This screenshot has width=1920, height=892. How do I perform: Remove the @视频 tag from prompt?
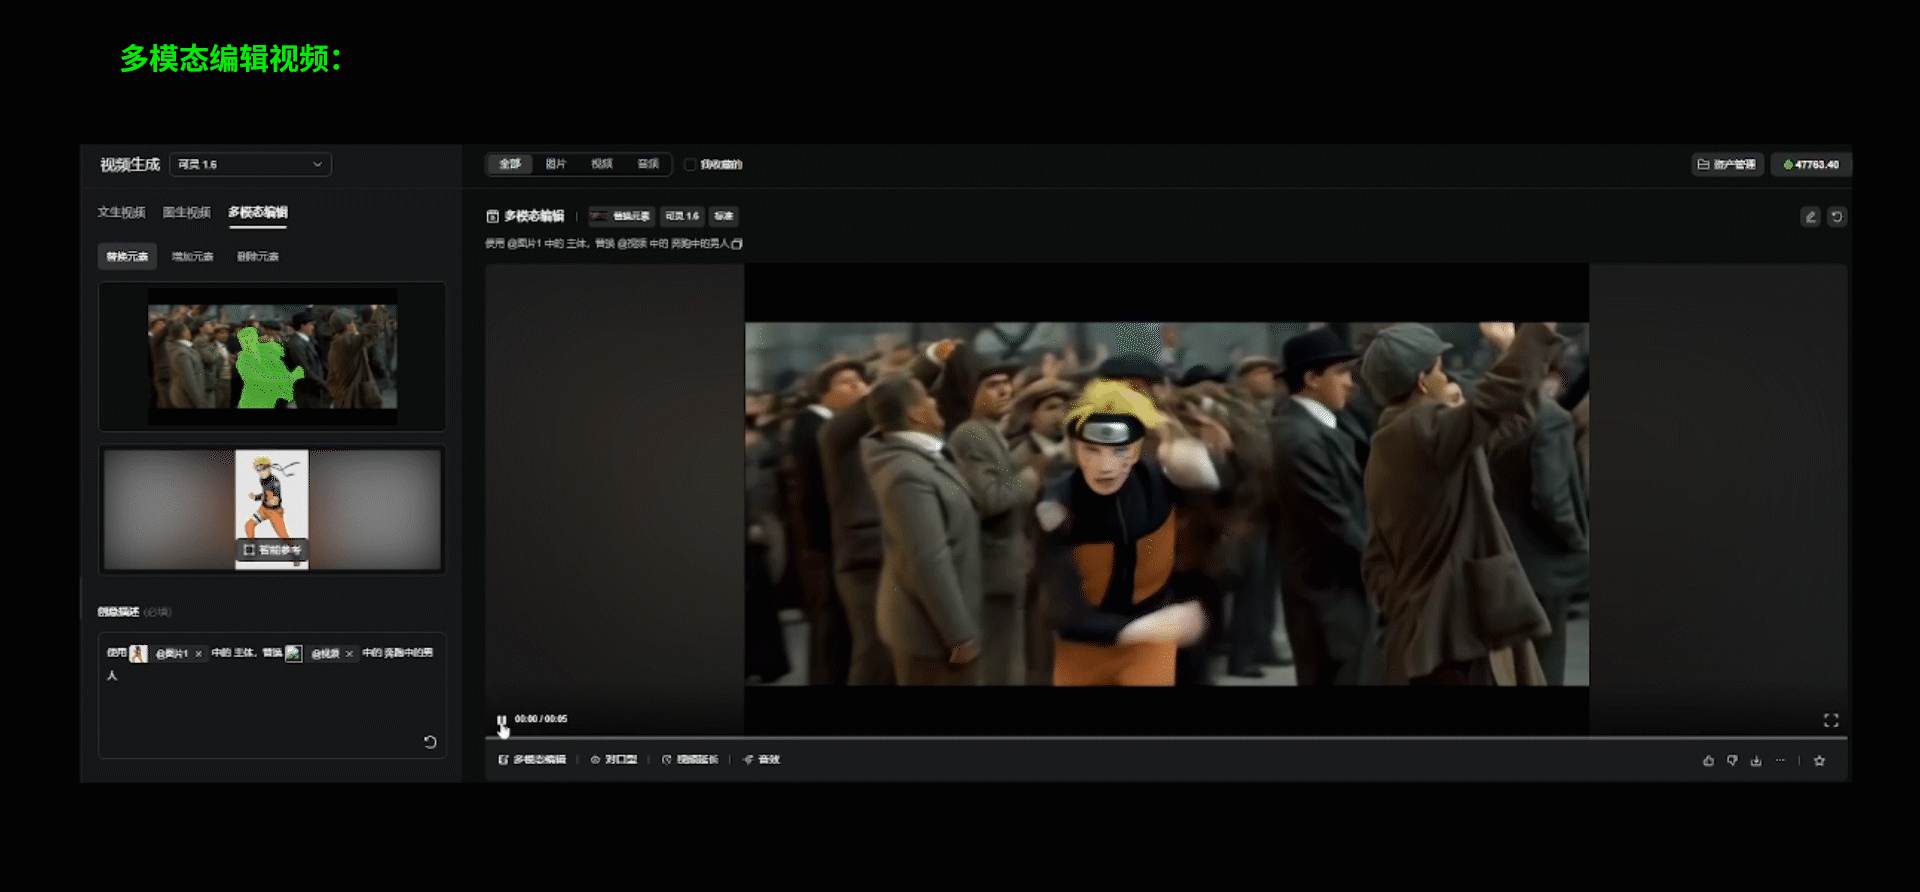(x=349, y=654)
